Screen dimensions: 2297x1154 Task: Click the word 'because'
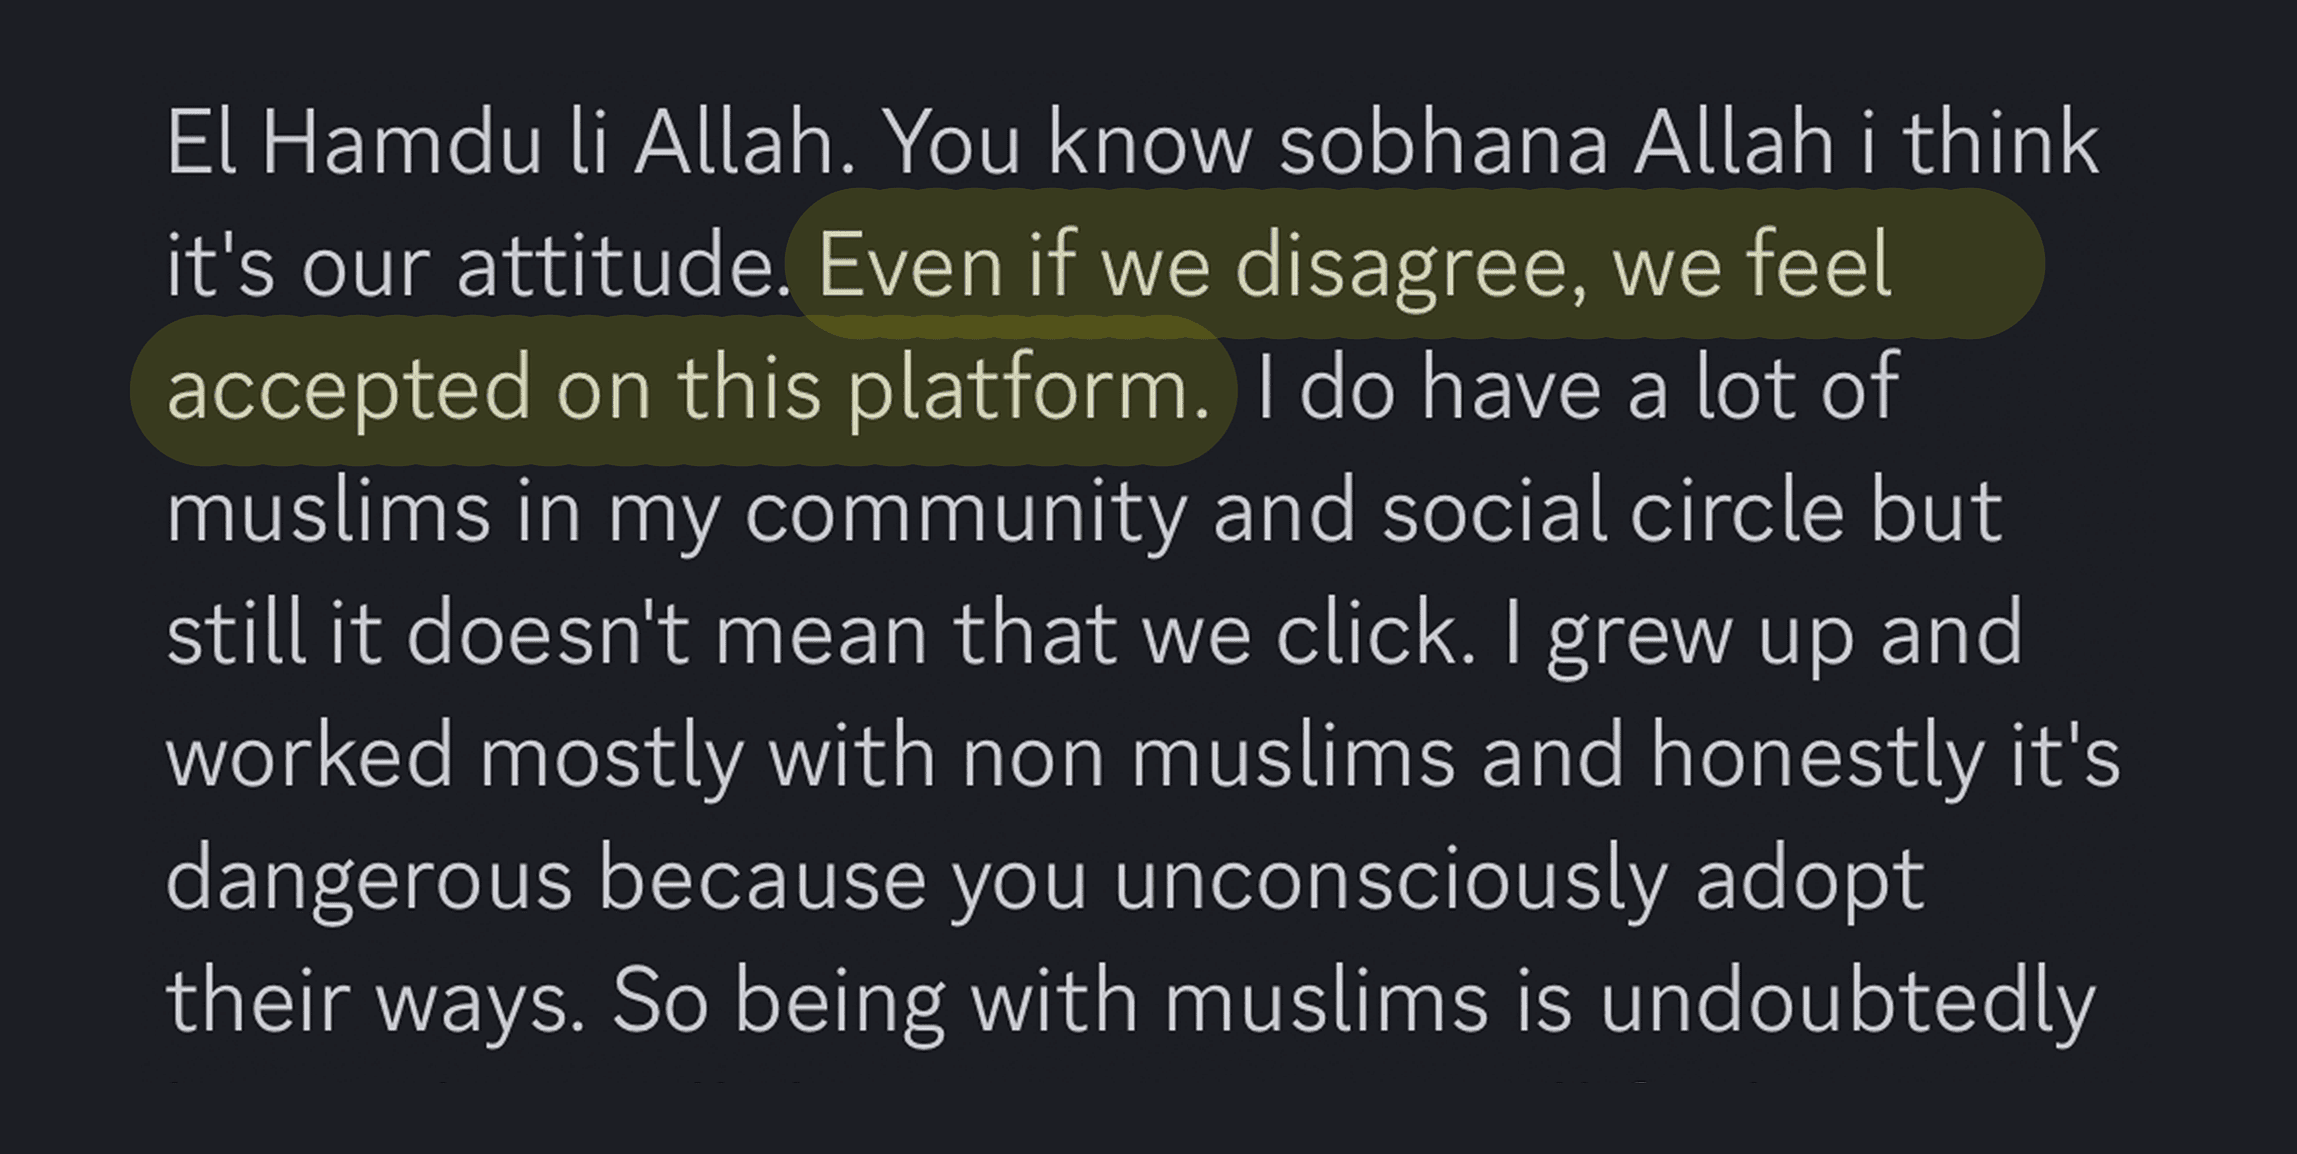(762, 879)
